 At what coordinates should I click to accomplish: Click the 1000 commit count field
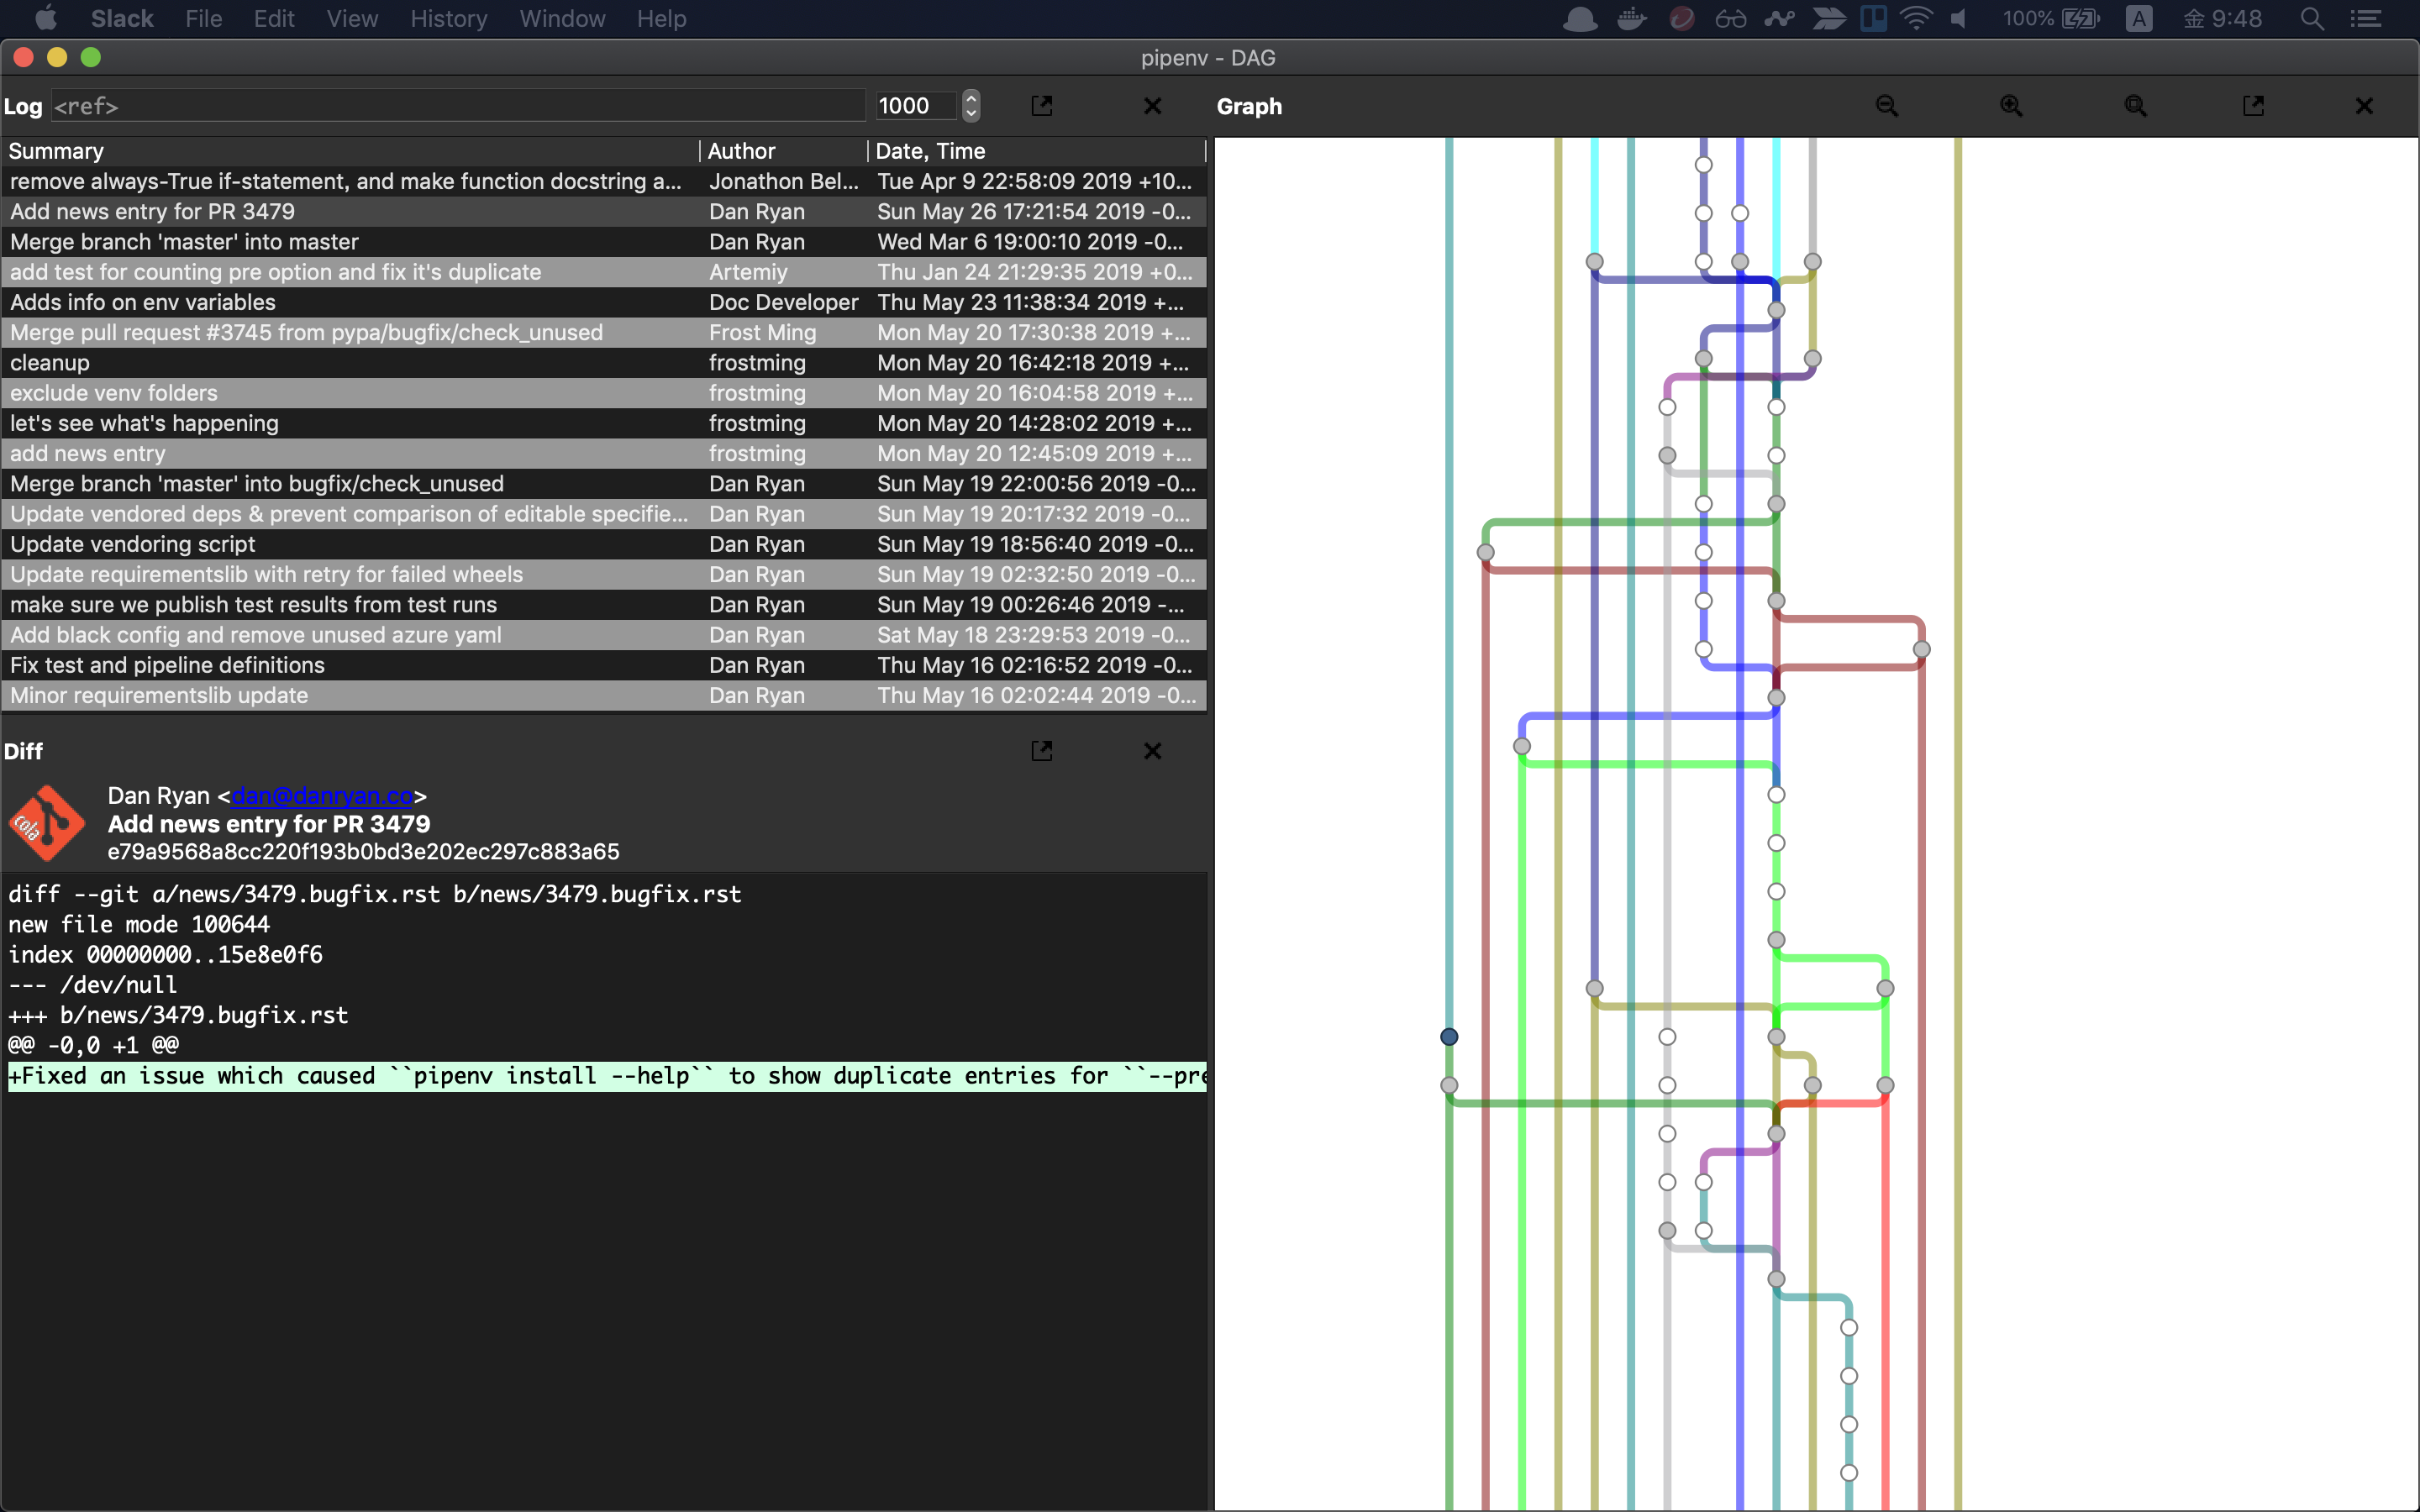[x=916, y=106]
